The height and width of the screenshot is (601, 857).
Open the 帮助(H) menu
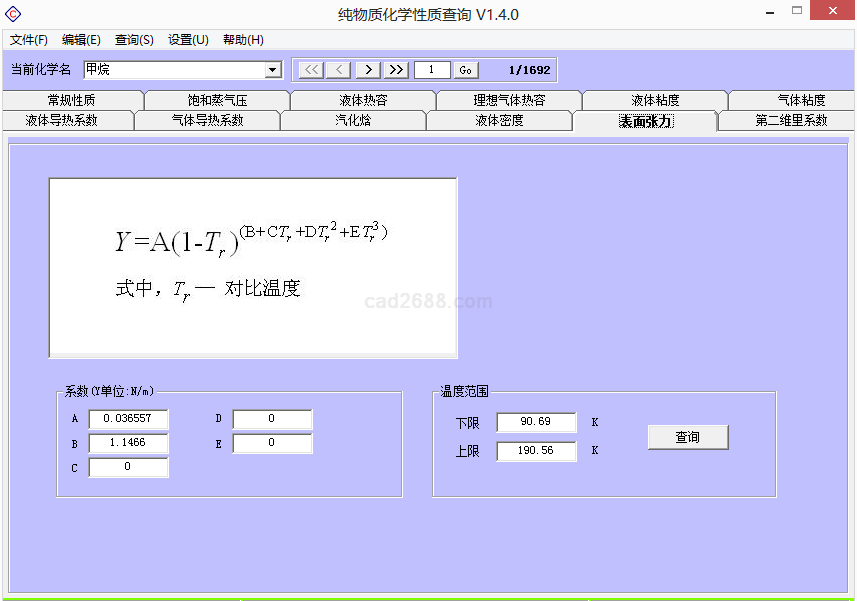click(243, 40)
